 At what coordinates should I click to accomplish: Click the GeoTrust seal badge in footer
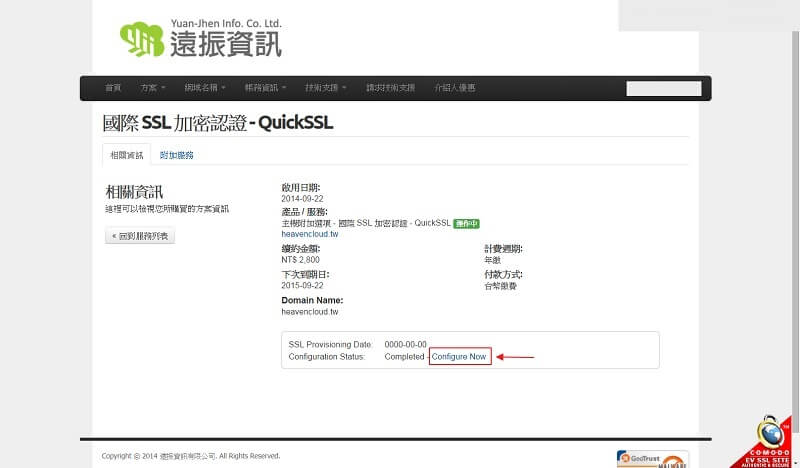coord(652,459)
